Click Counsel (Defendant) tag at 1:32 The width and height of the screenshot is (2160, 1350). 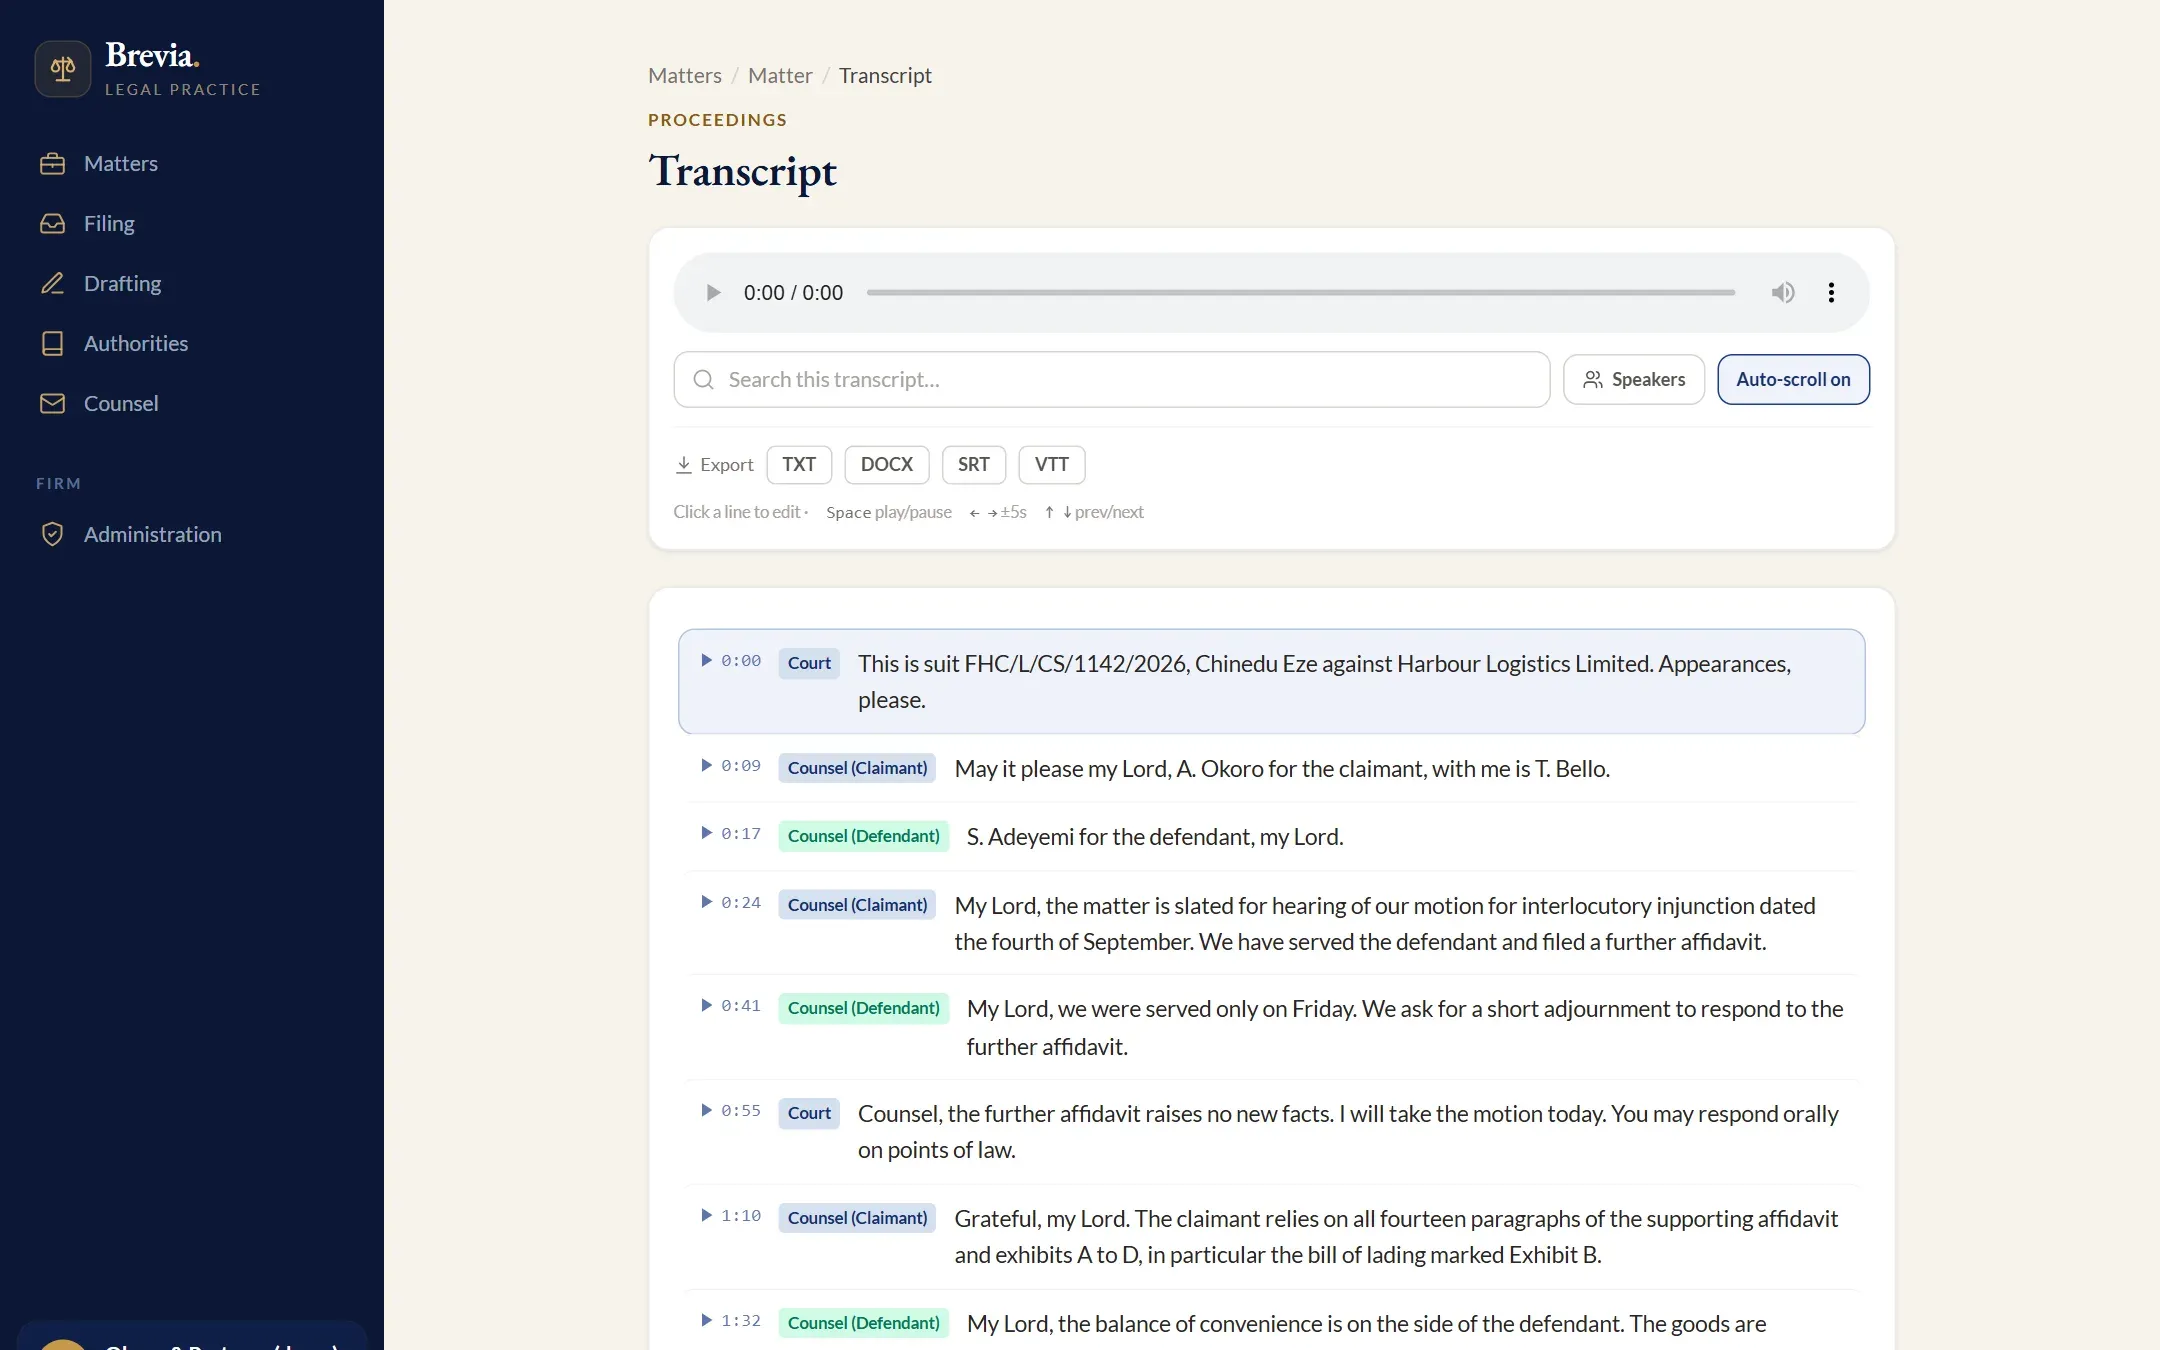863,1323
